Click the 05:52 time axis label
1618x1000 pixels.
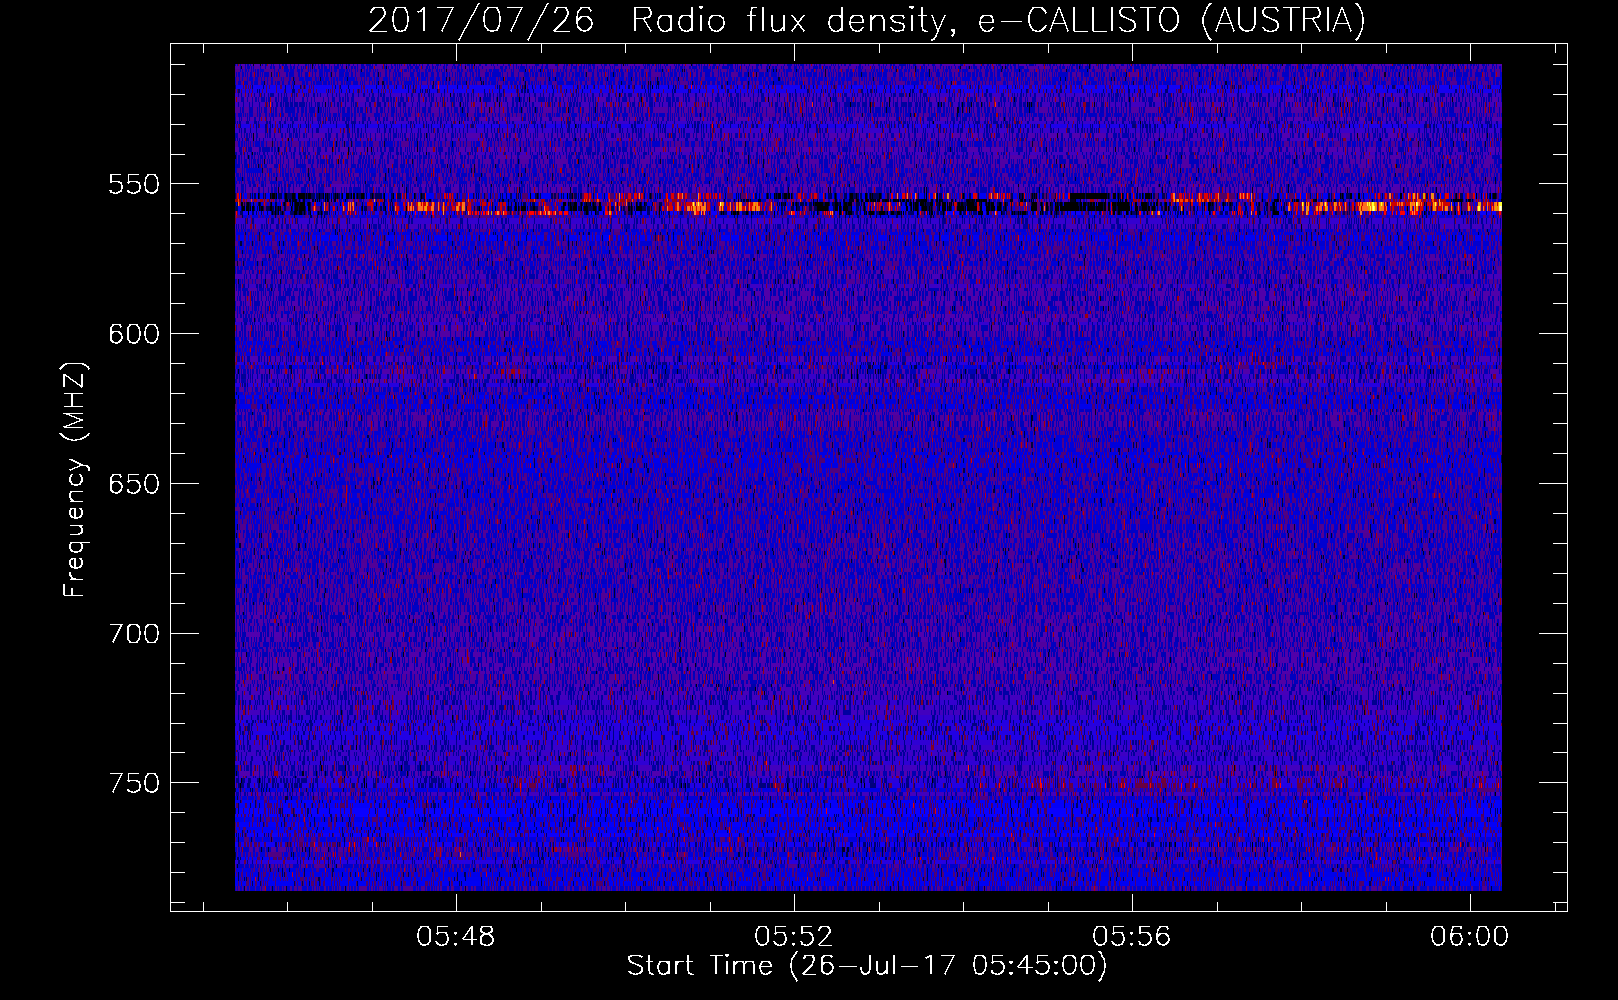tap(794, 936)
